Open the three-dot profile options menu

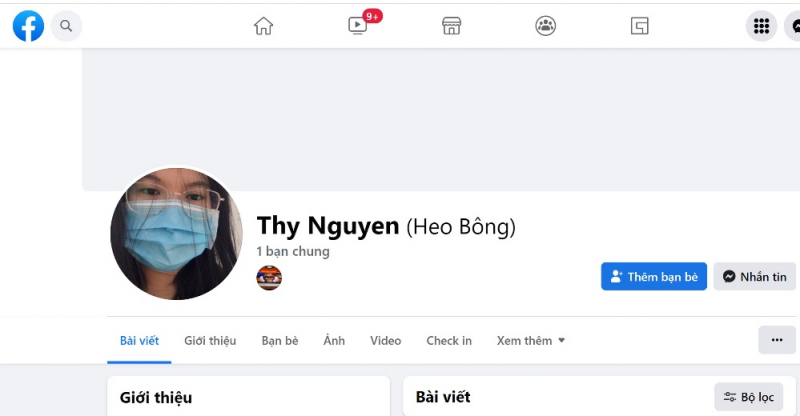[777, 340]
